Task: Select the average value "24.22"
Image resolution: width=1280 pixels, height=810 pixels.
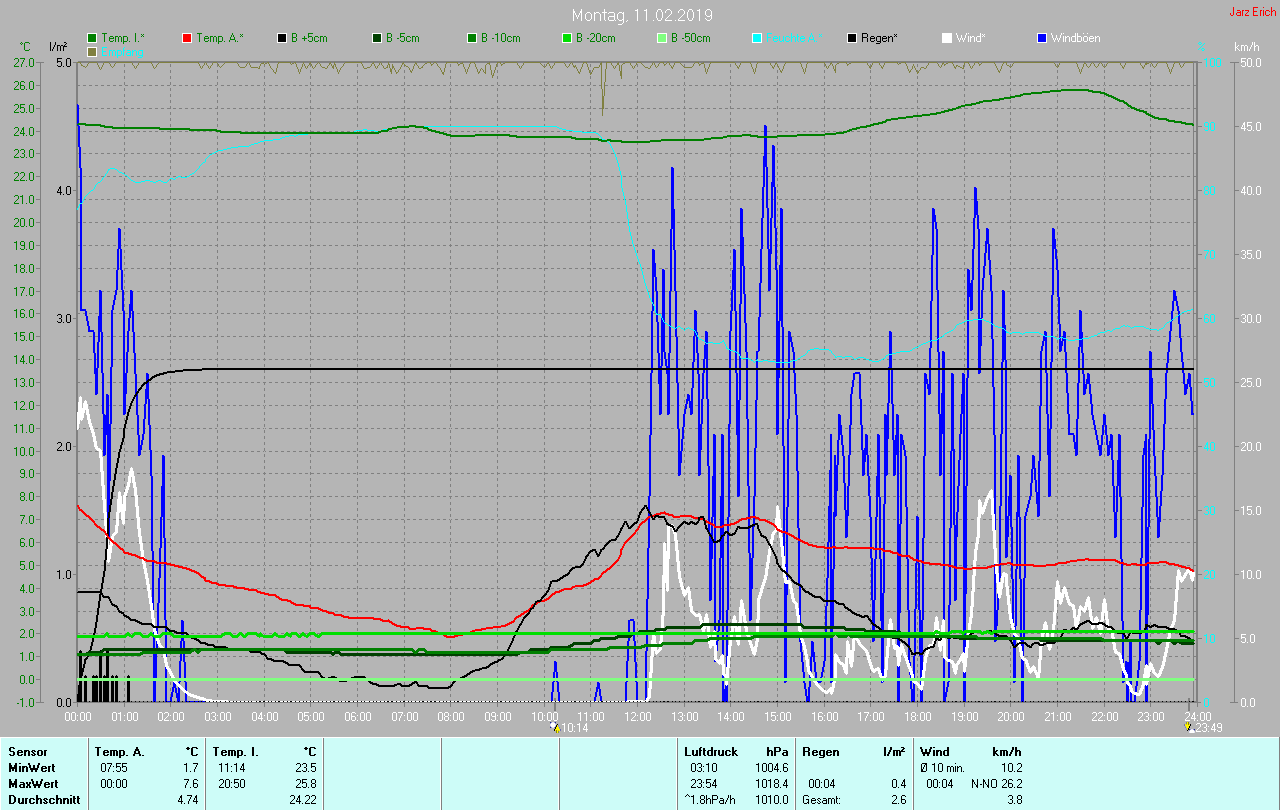Action: (302, 800)
